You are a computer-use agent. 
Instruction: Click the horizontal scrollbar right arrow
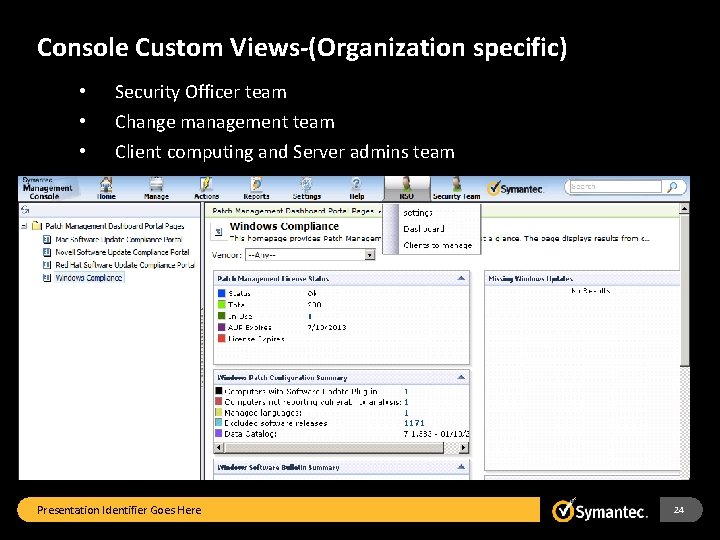(x=464, y=447)
